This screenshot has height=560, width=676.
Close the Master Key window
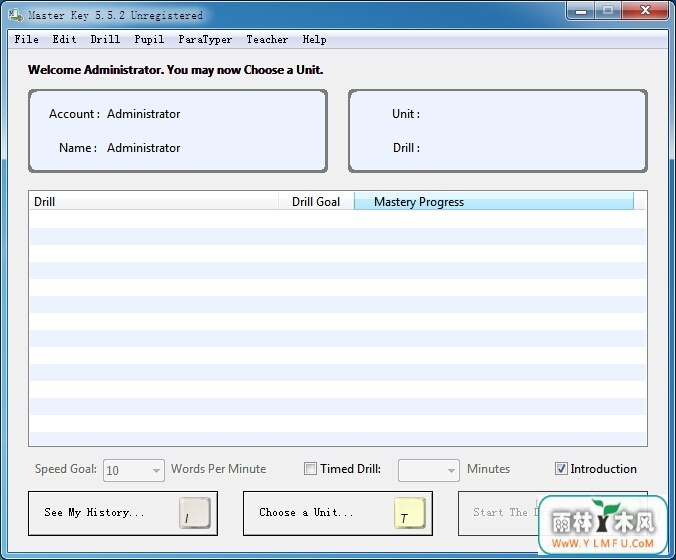coord(645,10)
